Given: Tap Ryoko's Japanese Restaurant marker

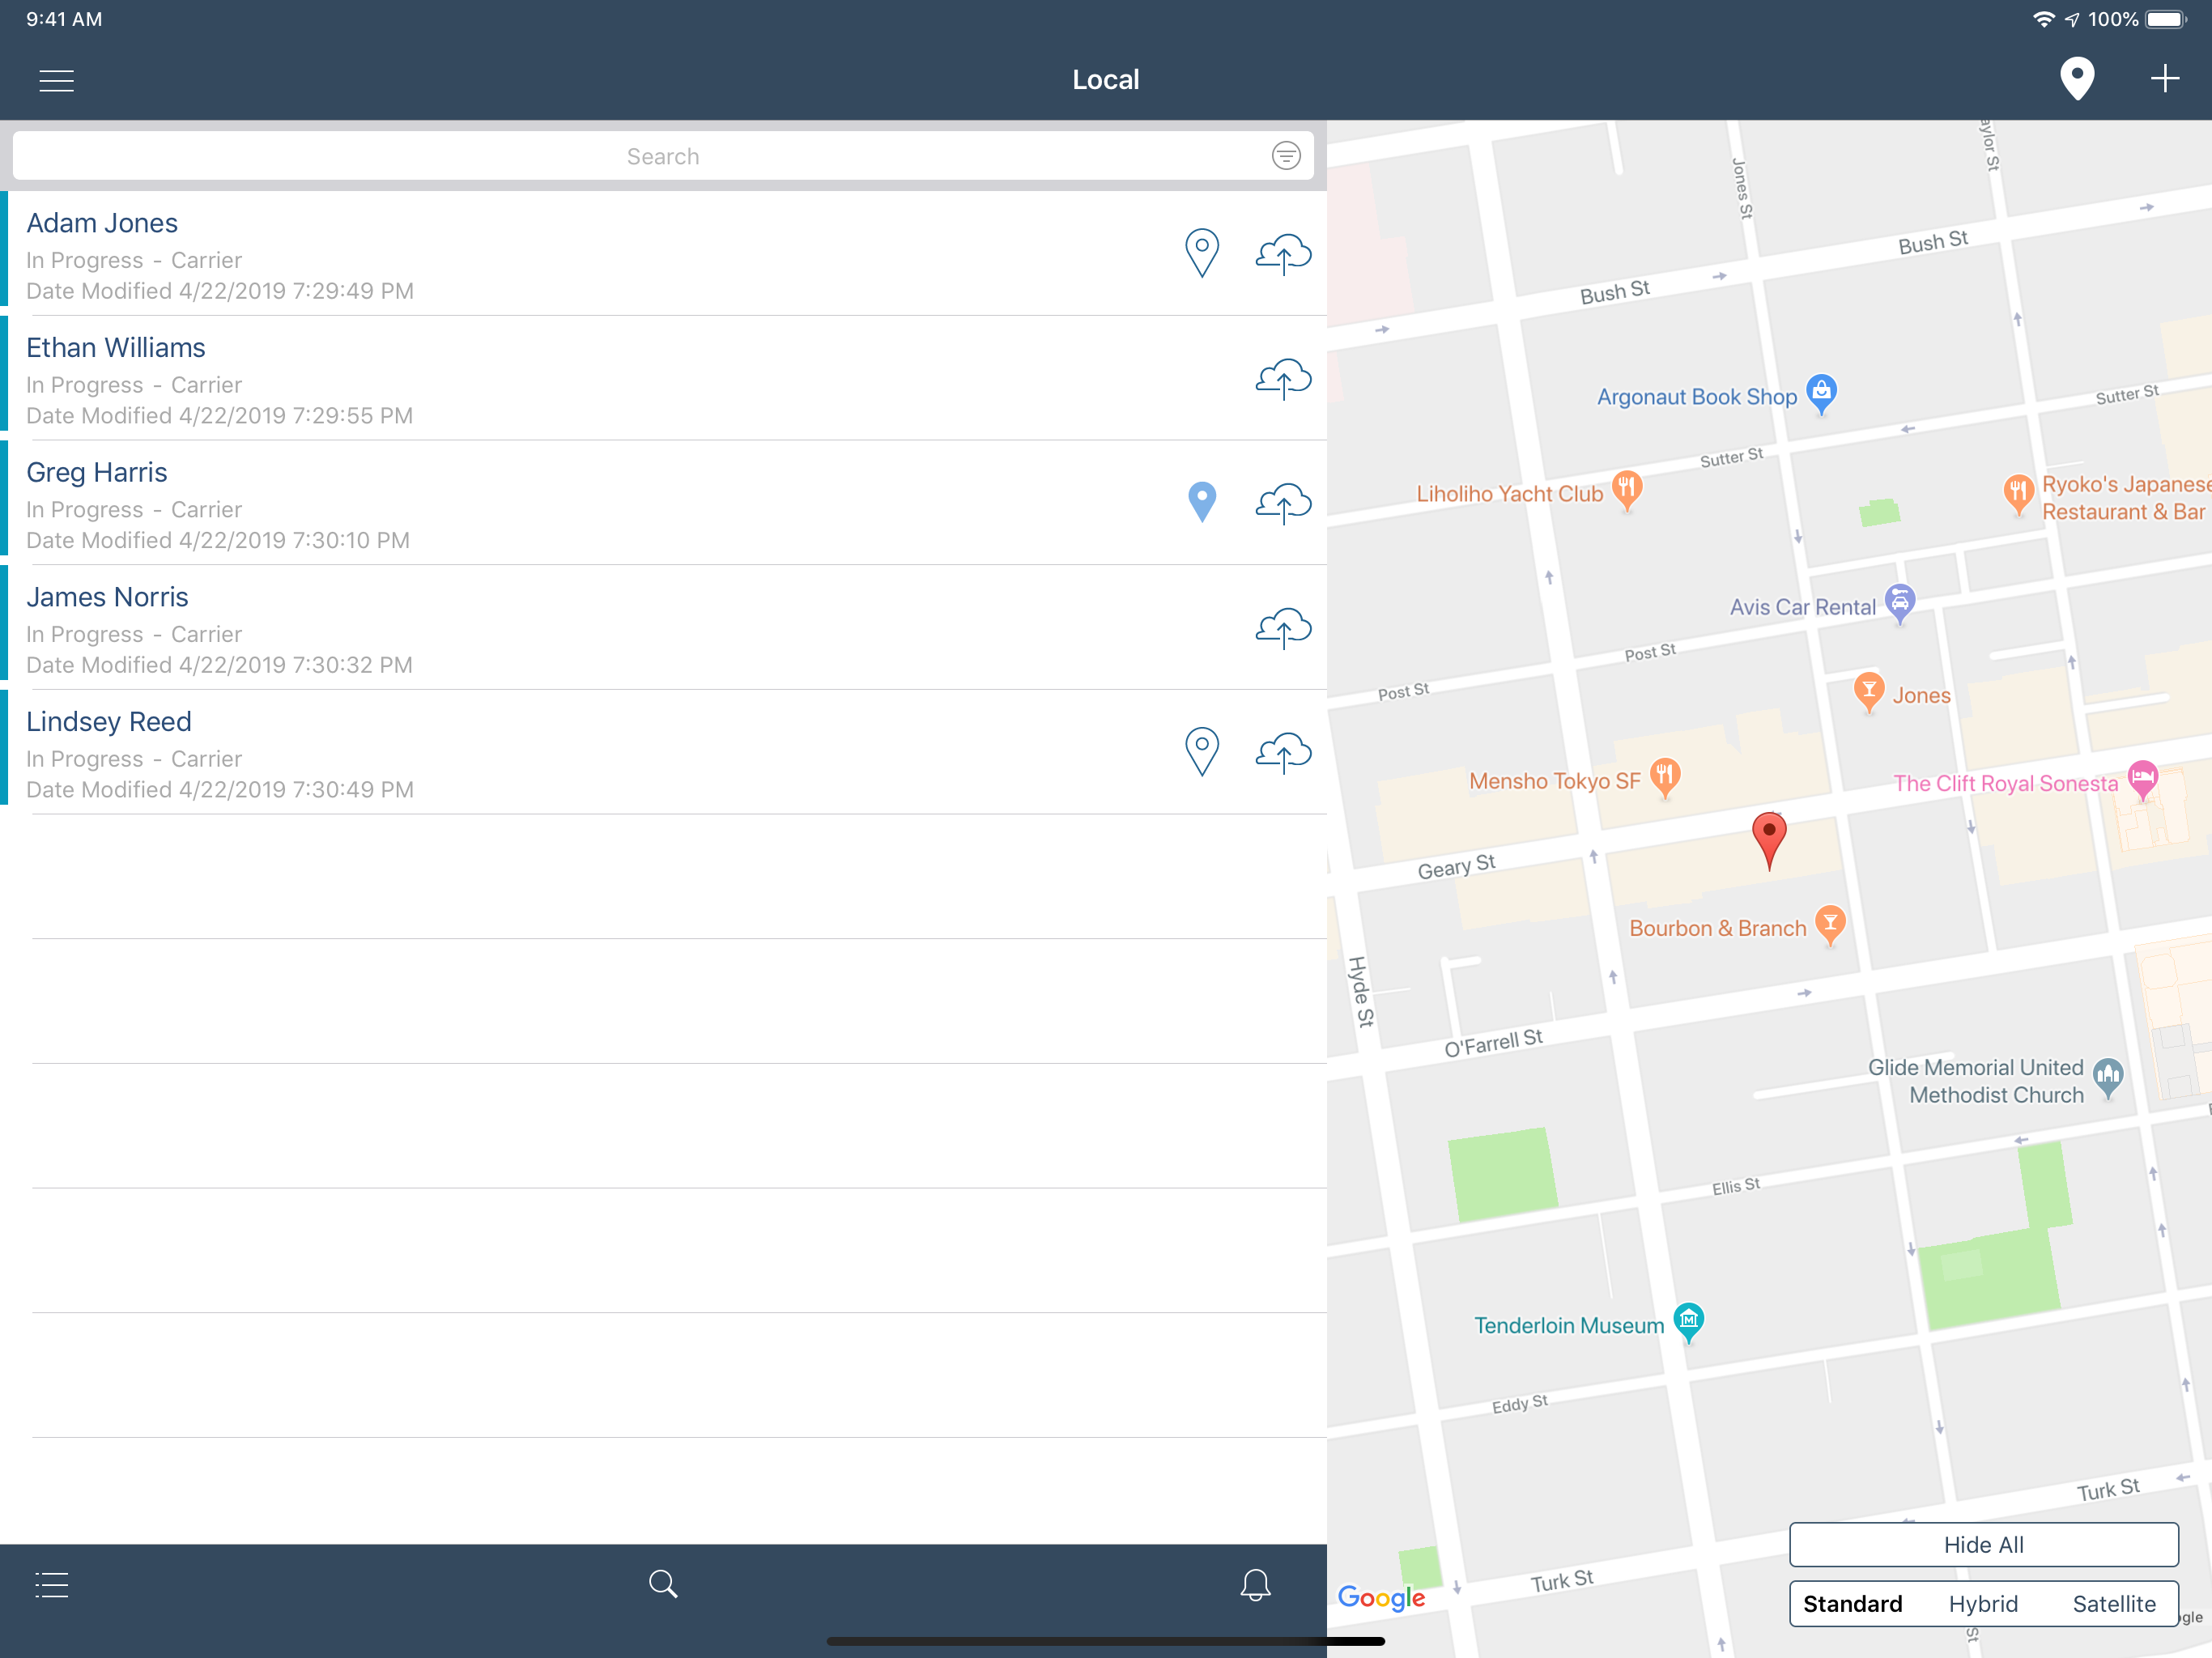Looking at the screenshot, I should click(2018, 493).
